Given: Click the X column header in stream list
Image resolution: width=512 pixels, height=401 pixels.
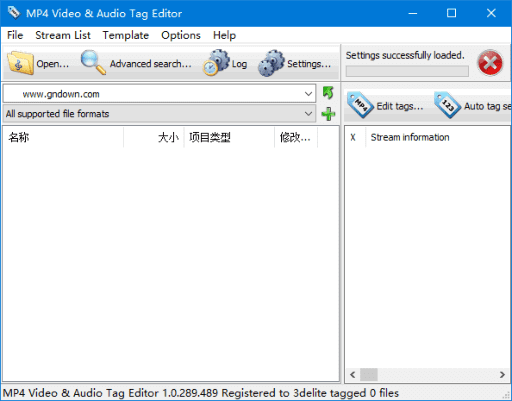Looking at the screenshot, I should [x=355, y=137].
